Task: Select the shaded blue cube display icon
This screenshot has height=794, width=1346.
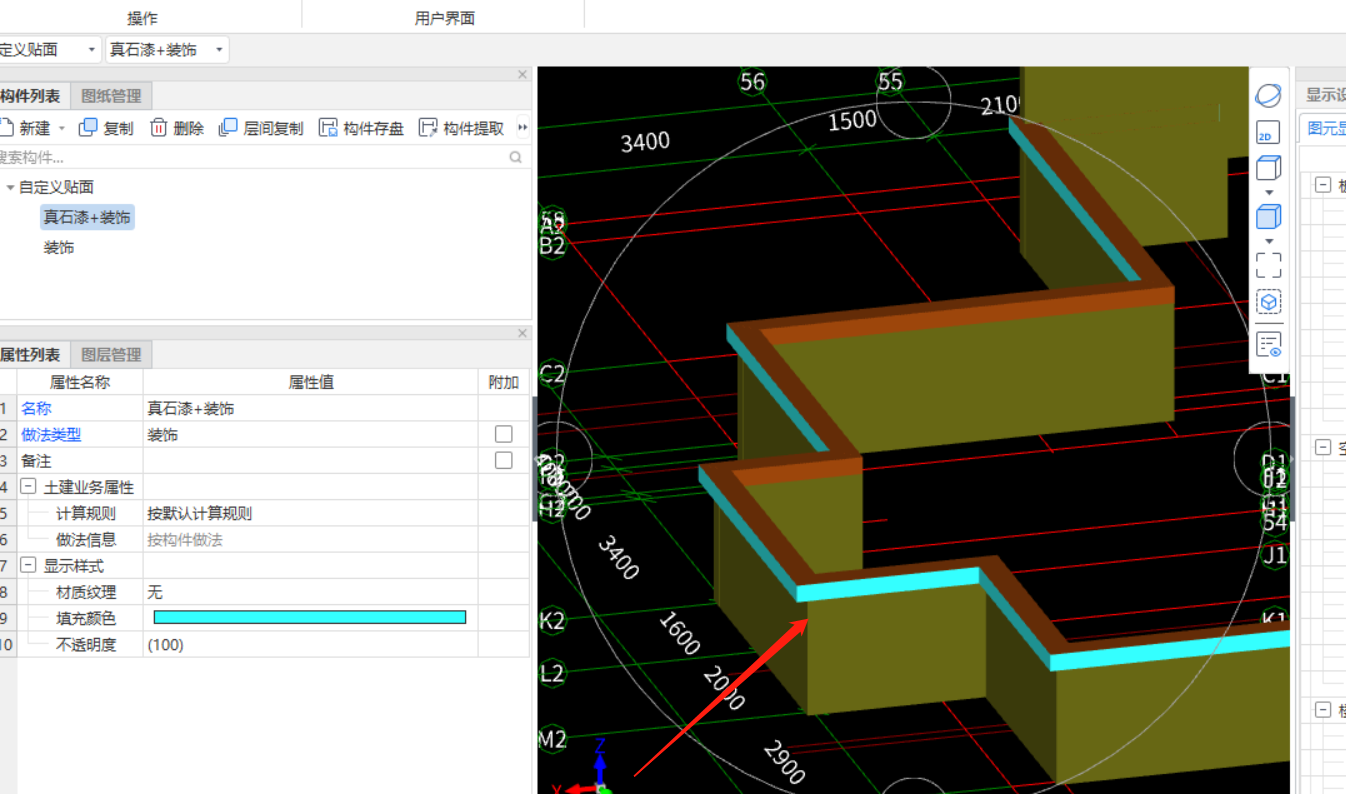Action: pyautogui.click(x=1268, y=216)
